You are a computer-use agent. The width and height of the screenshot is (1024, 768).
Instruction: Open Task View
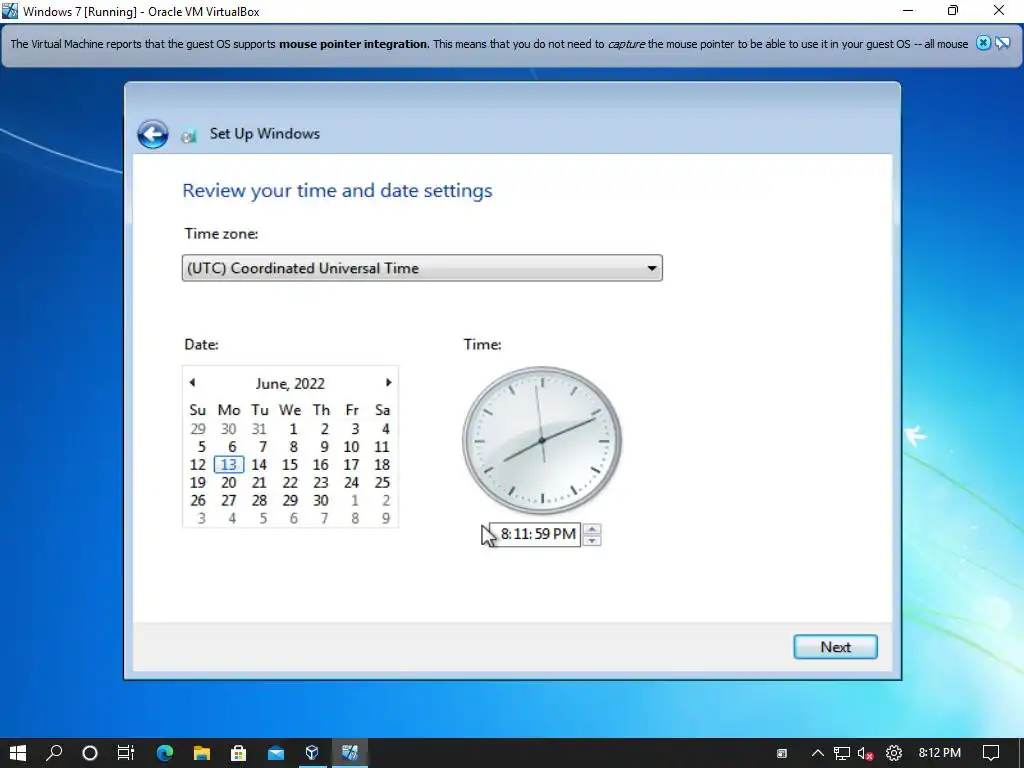tap(125, 753)
